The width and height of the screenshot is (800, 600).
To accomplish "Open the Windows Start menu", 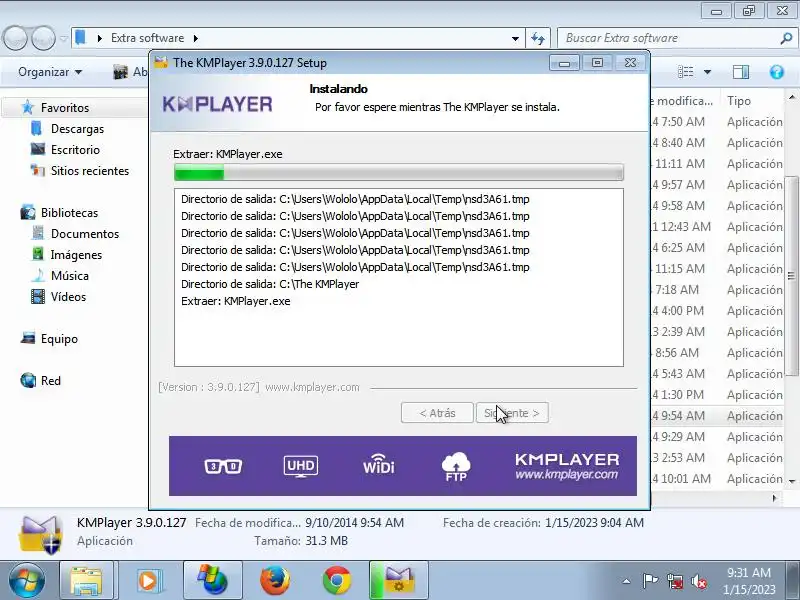I will click(26, 580).
